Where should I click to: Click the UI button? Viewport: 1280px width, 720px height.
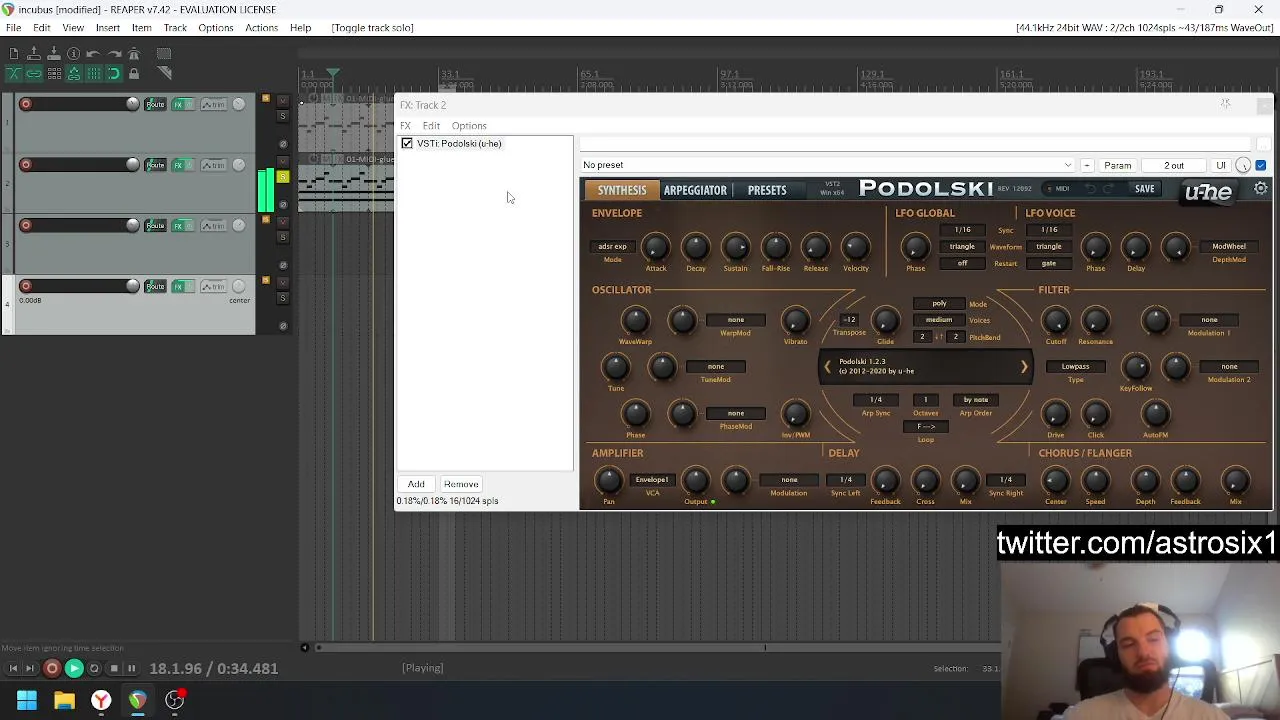pos(1220,165)
